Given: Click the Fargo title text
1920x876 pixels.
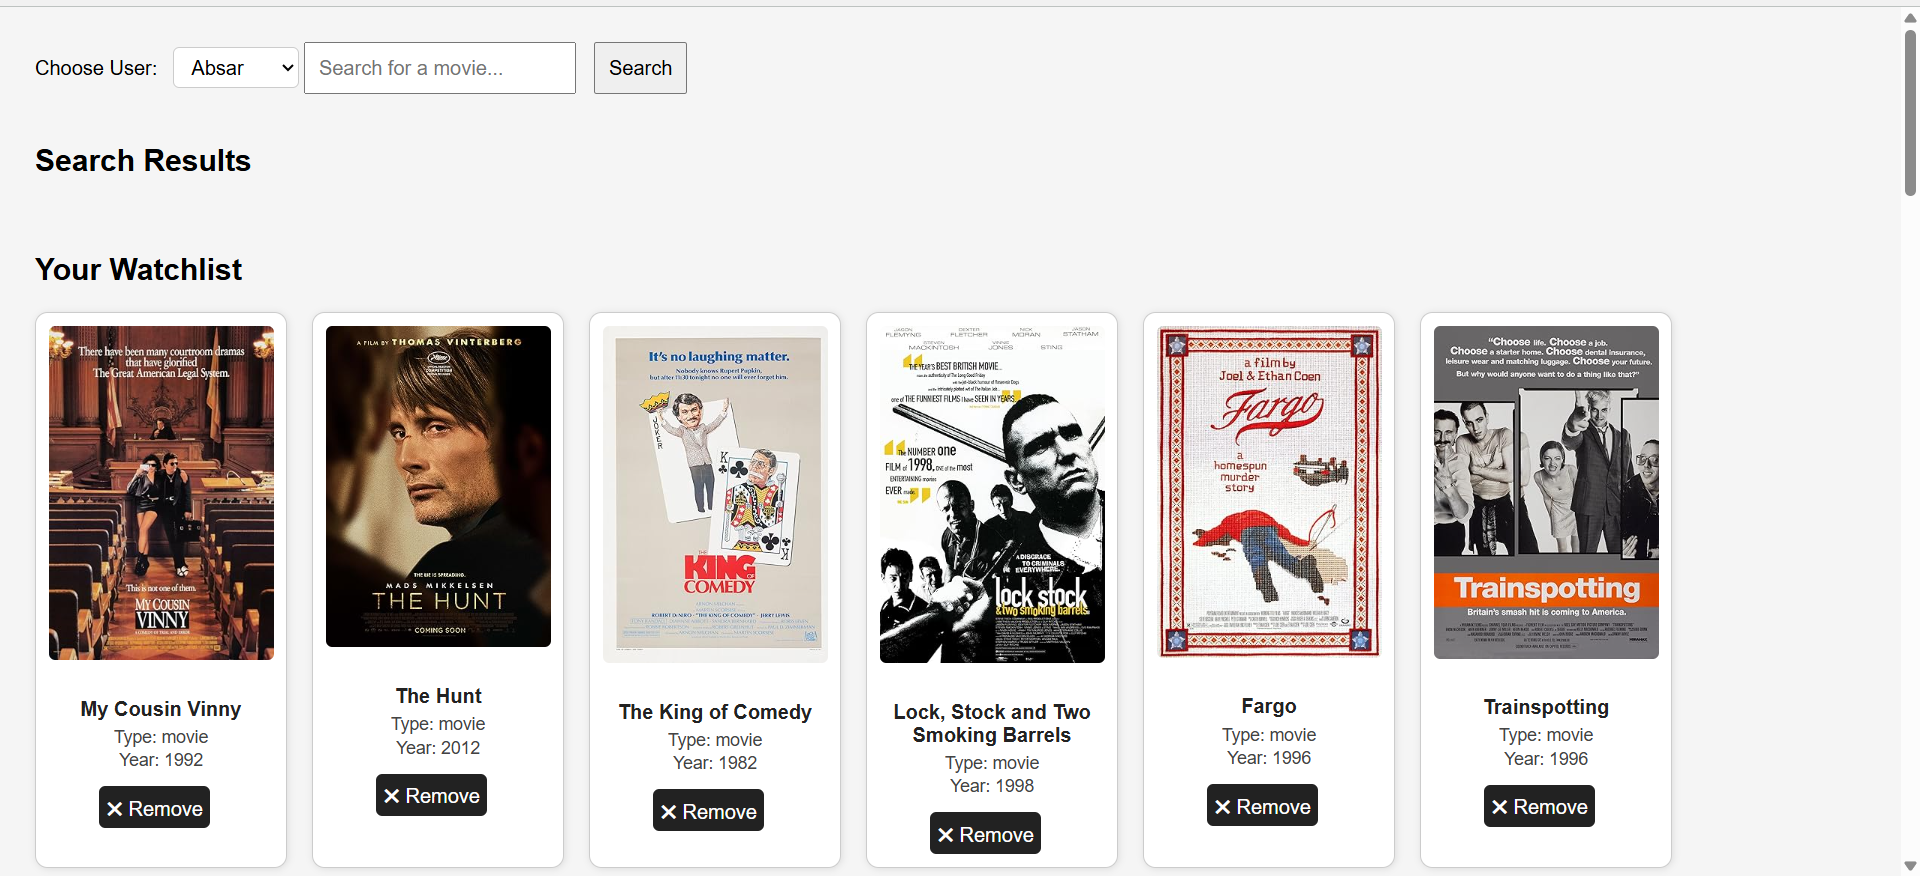Looking at the screenshot, I should [1269, 706].
